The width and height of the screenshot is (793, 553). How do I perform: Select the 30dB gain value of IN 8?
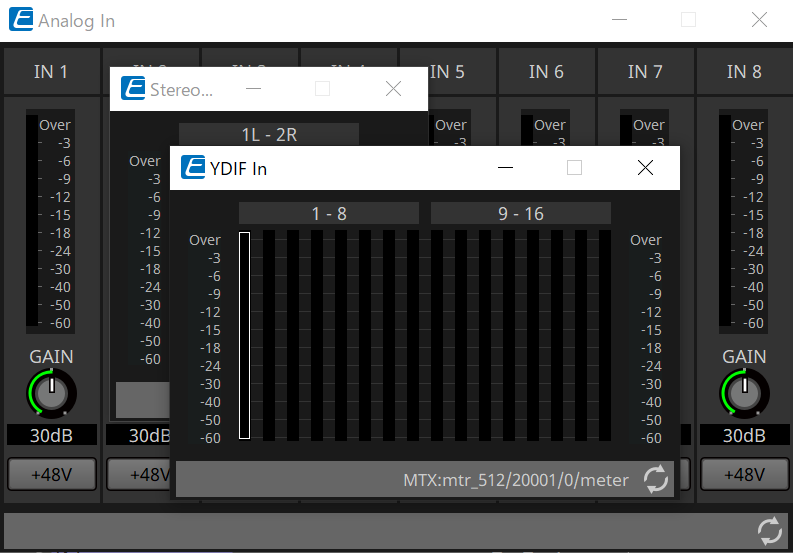[x=744, y=435]
